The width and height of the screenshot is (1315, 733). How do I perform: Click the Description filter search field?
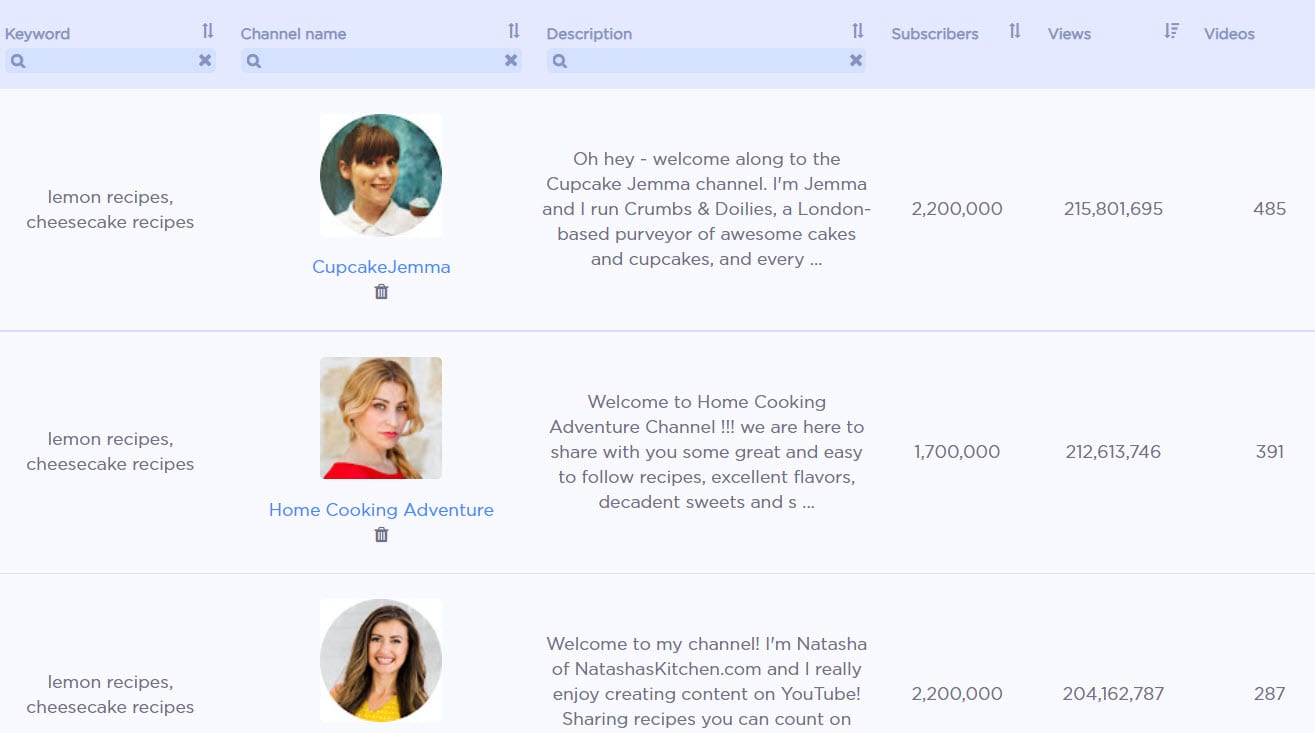pyautogui.click(x=706, y=60)
